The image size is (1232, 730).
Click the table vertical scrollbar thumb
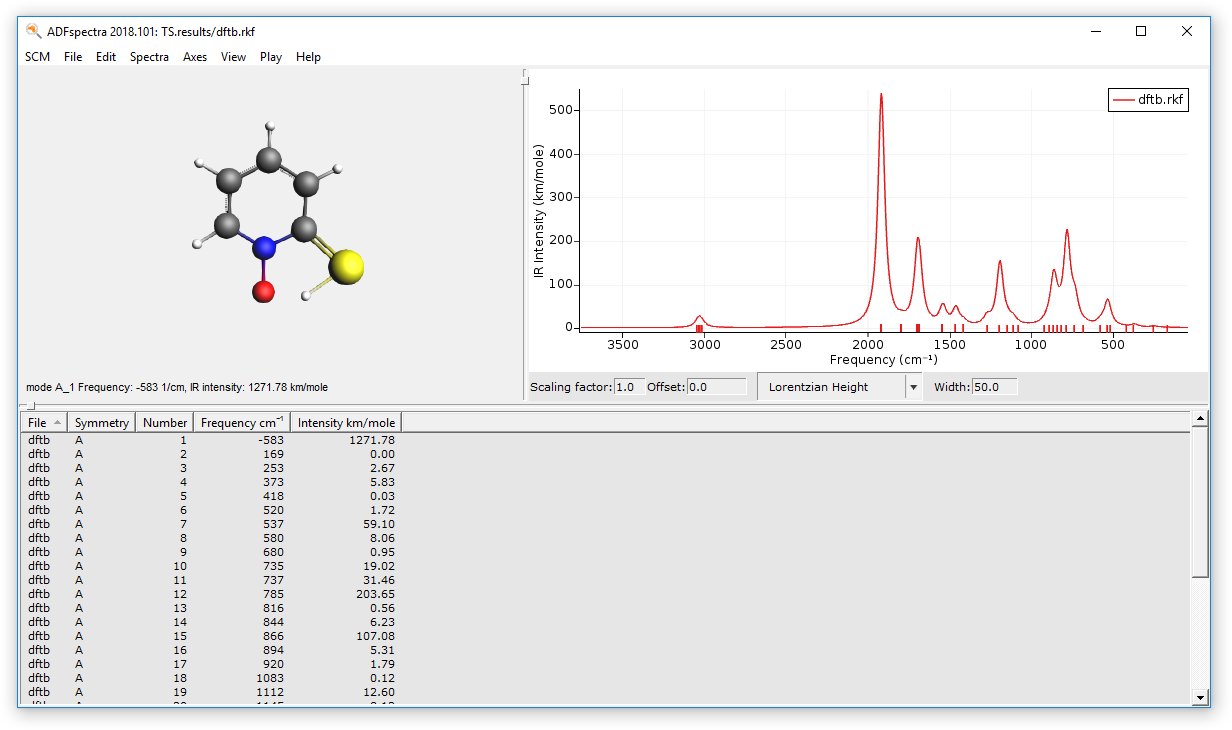(x=1201, y=503)
